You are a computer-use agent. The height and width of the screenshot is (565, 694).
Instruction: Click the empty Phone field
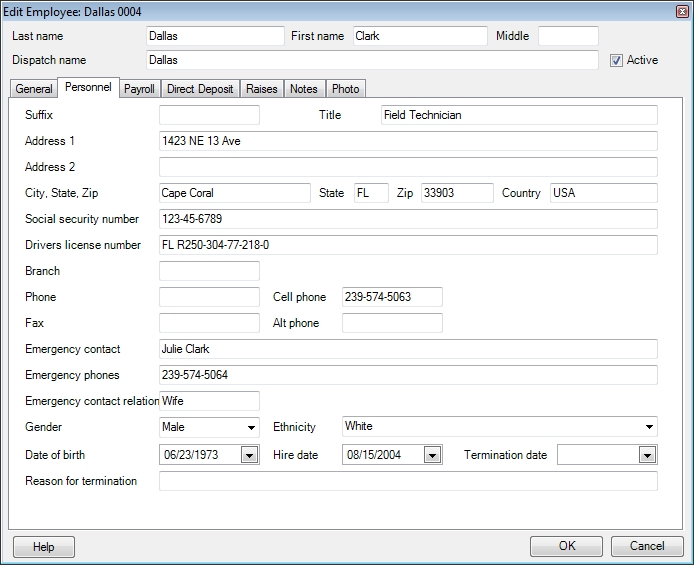tap(209, 297)
